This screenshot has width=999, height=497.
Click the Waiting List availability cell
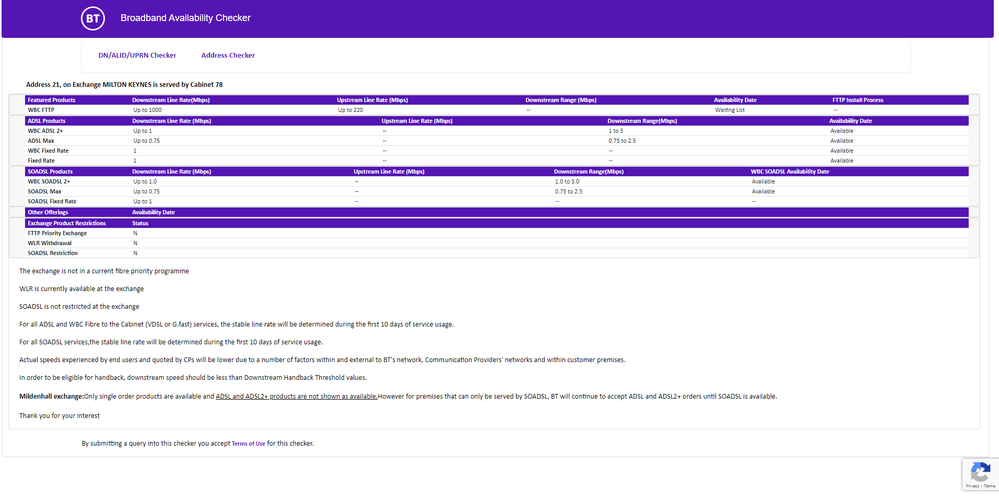coord(730,110)
